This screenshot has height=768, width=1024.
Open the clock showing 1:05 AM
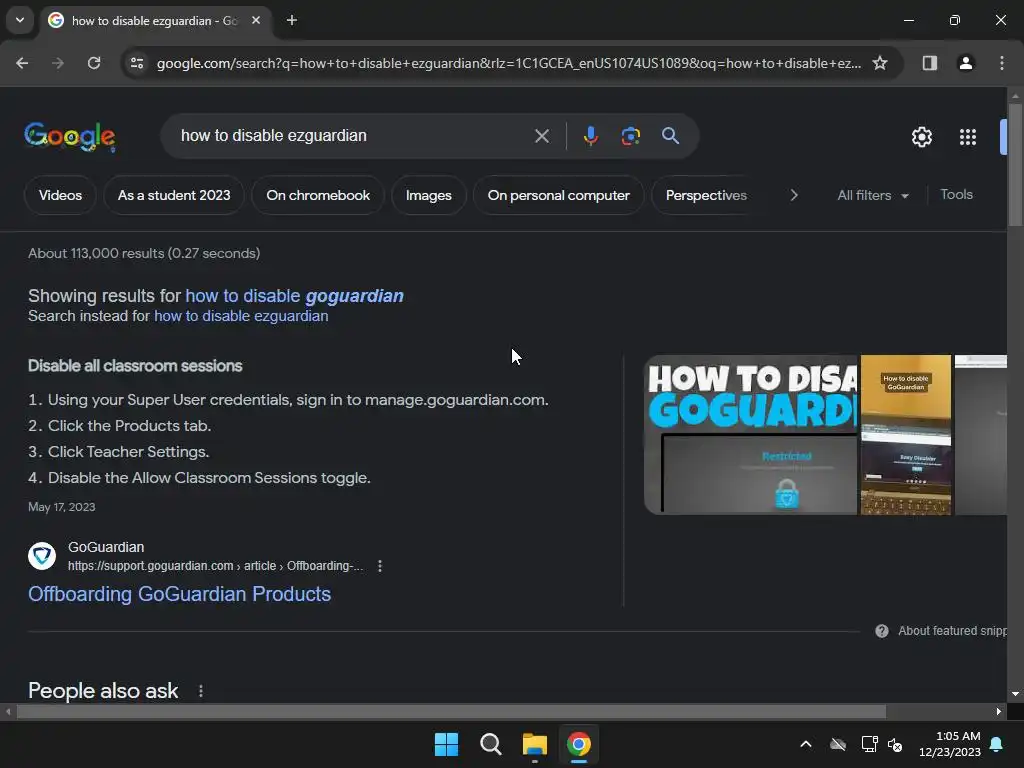point(950,744)
